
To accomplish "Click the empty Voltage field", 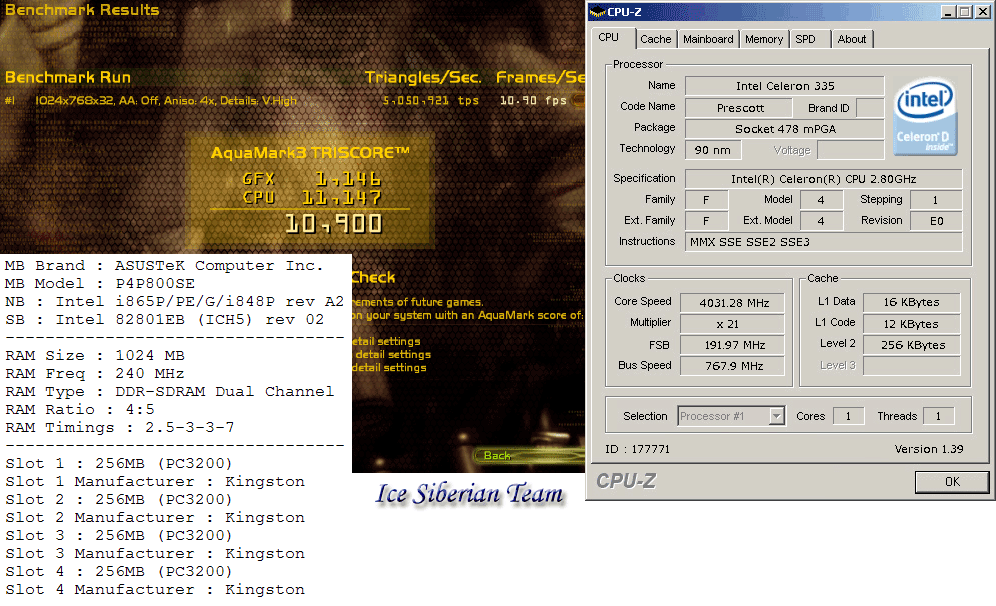I will [x=851, y=150].
